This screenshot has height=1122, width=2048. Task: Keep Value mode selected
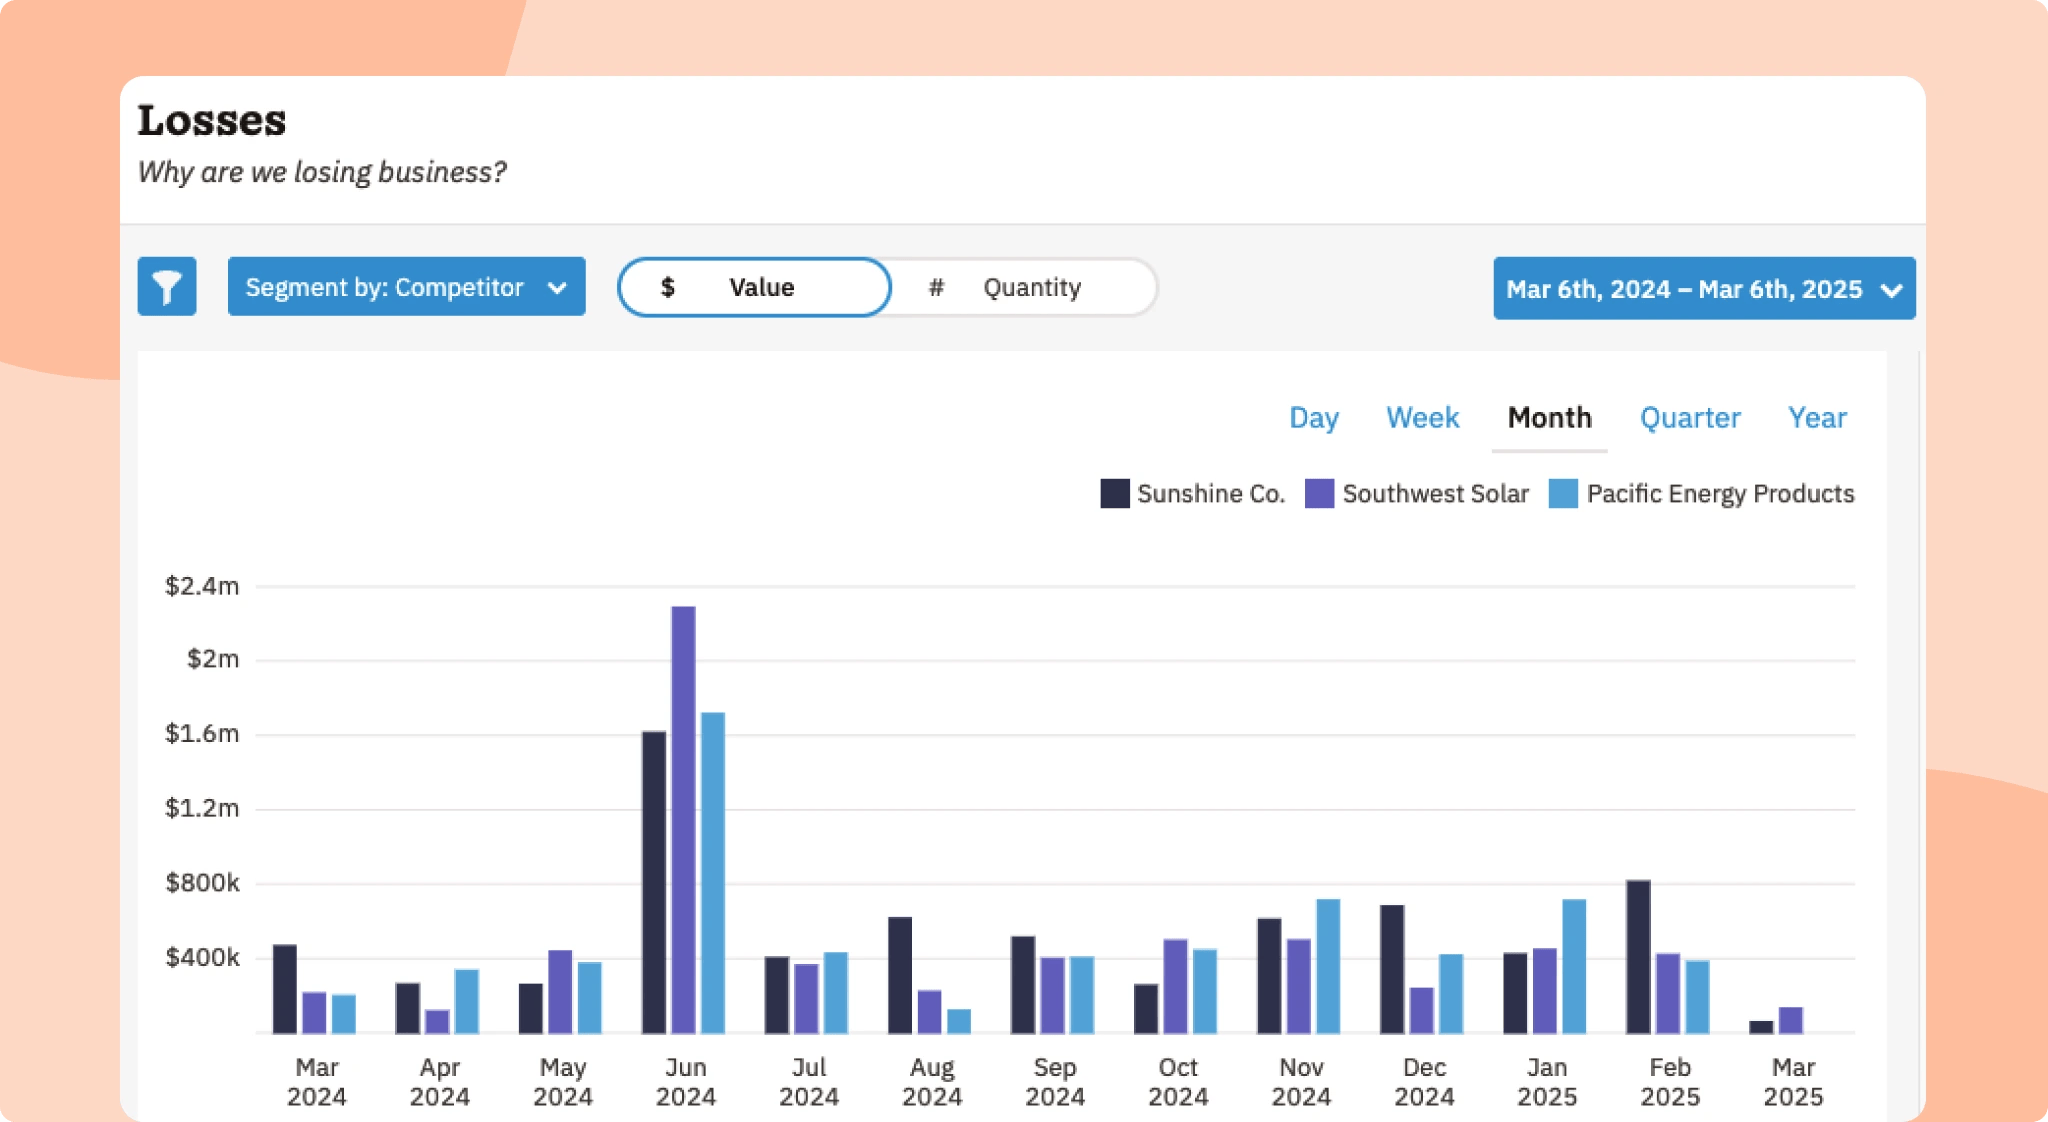pyautogui.click(x=762, y=287)
